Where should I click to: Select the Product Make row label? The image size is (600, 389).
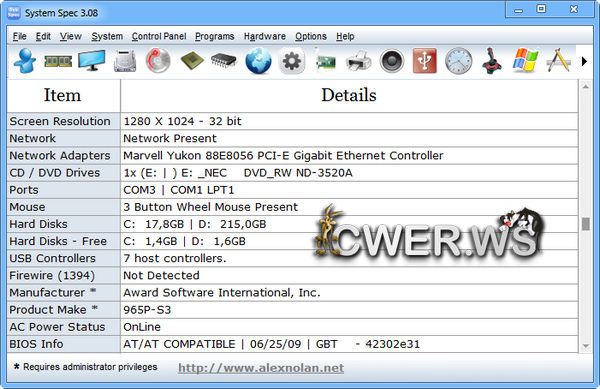(54, 310)
